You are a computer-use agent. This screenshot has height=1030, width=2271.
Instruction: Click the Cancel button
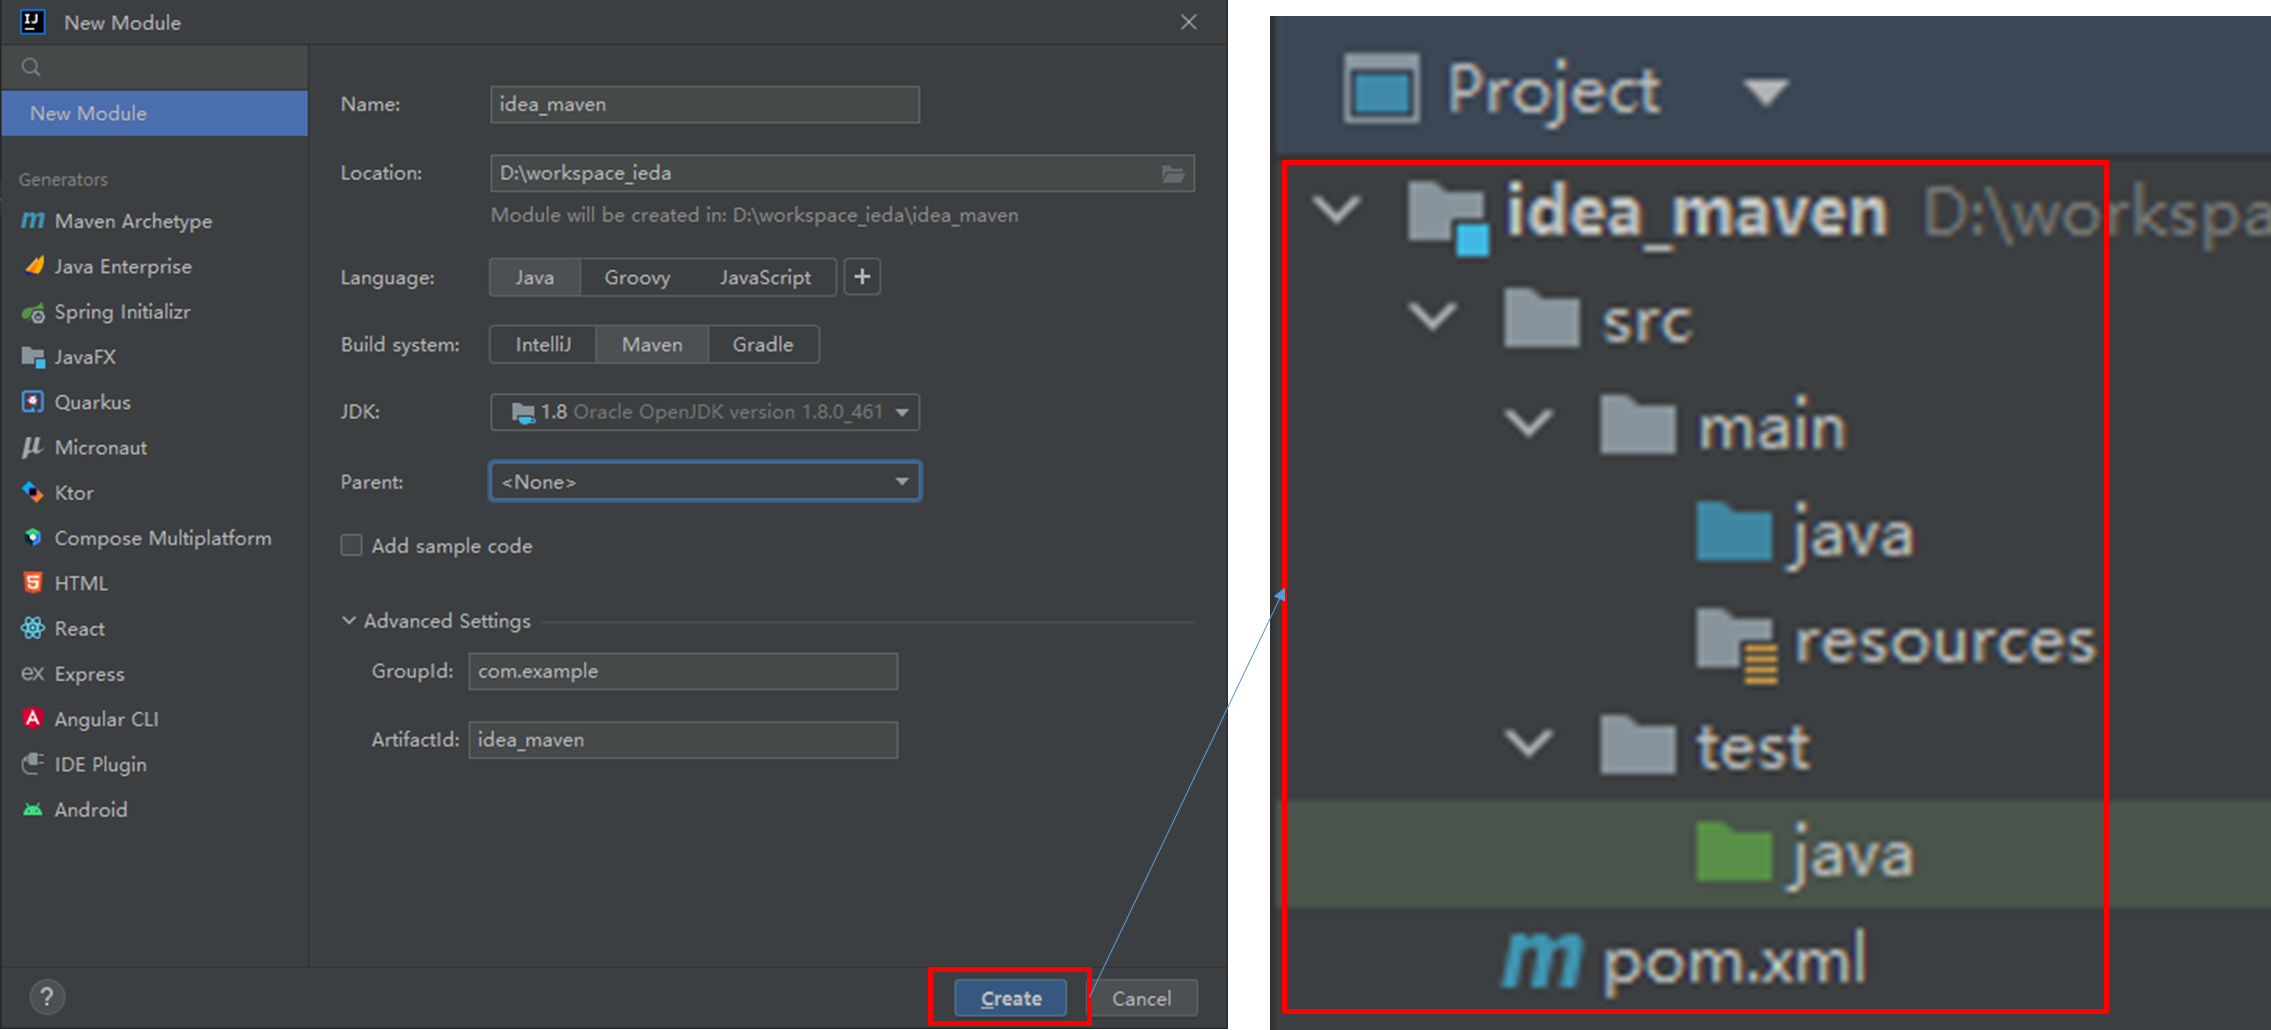pyautogui.click(x=1142, y=998)
